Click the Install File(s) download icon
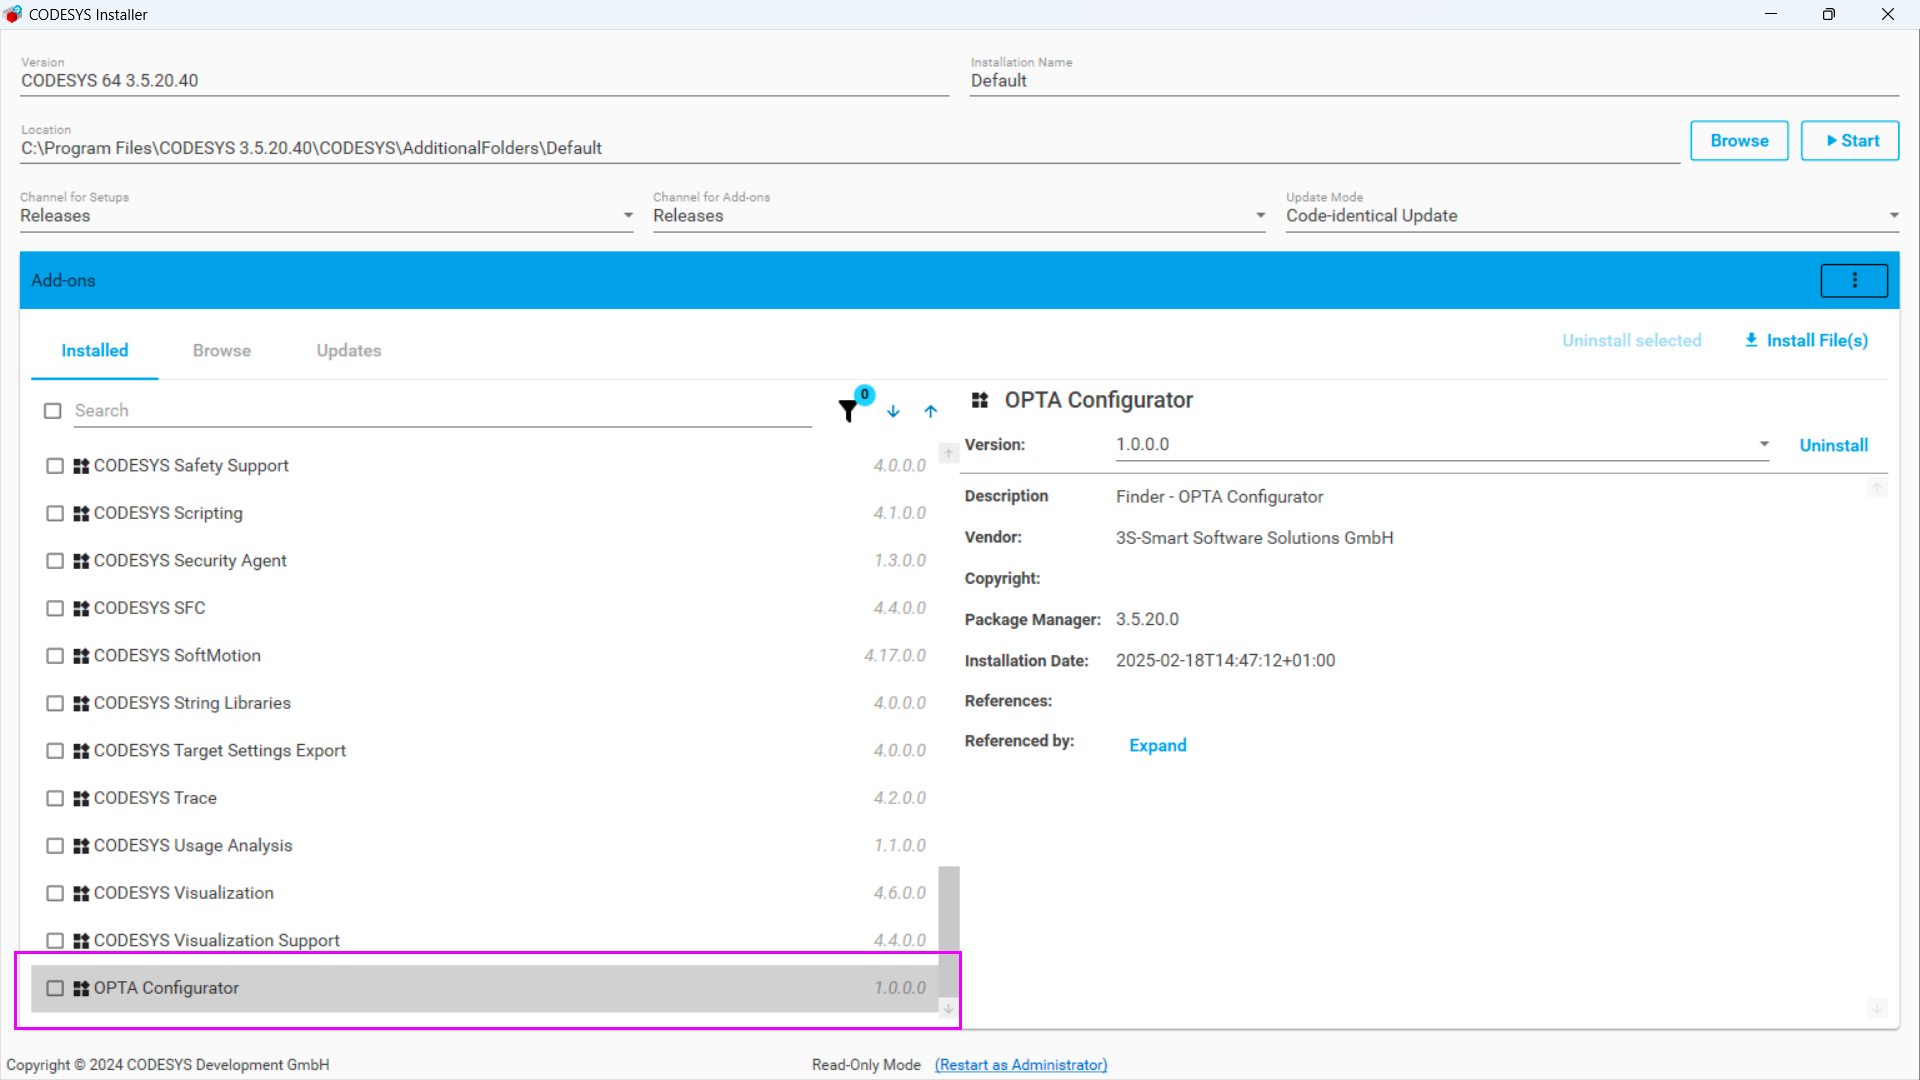Image resolution: width=1920 pixels, height=1080 pixels. pyautogui.click(x=1751, y=341)
